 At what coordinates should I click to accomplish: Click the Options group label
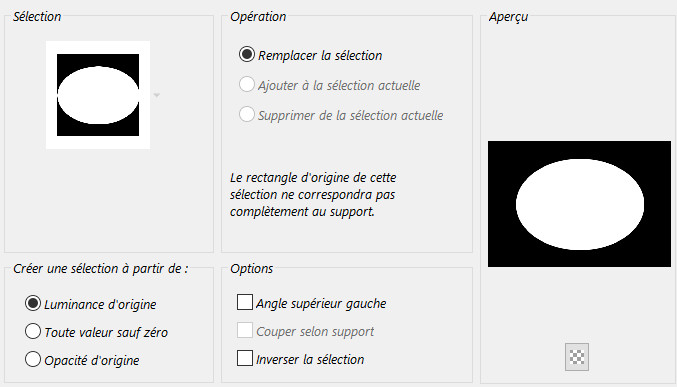click(251, 269)
